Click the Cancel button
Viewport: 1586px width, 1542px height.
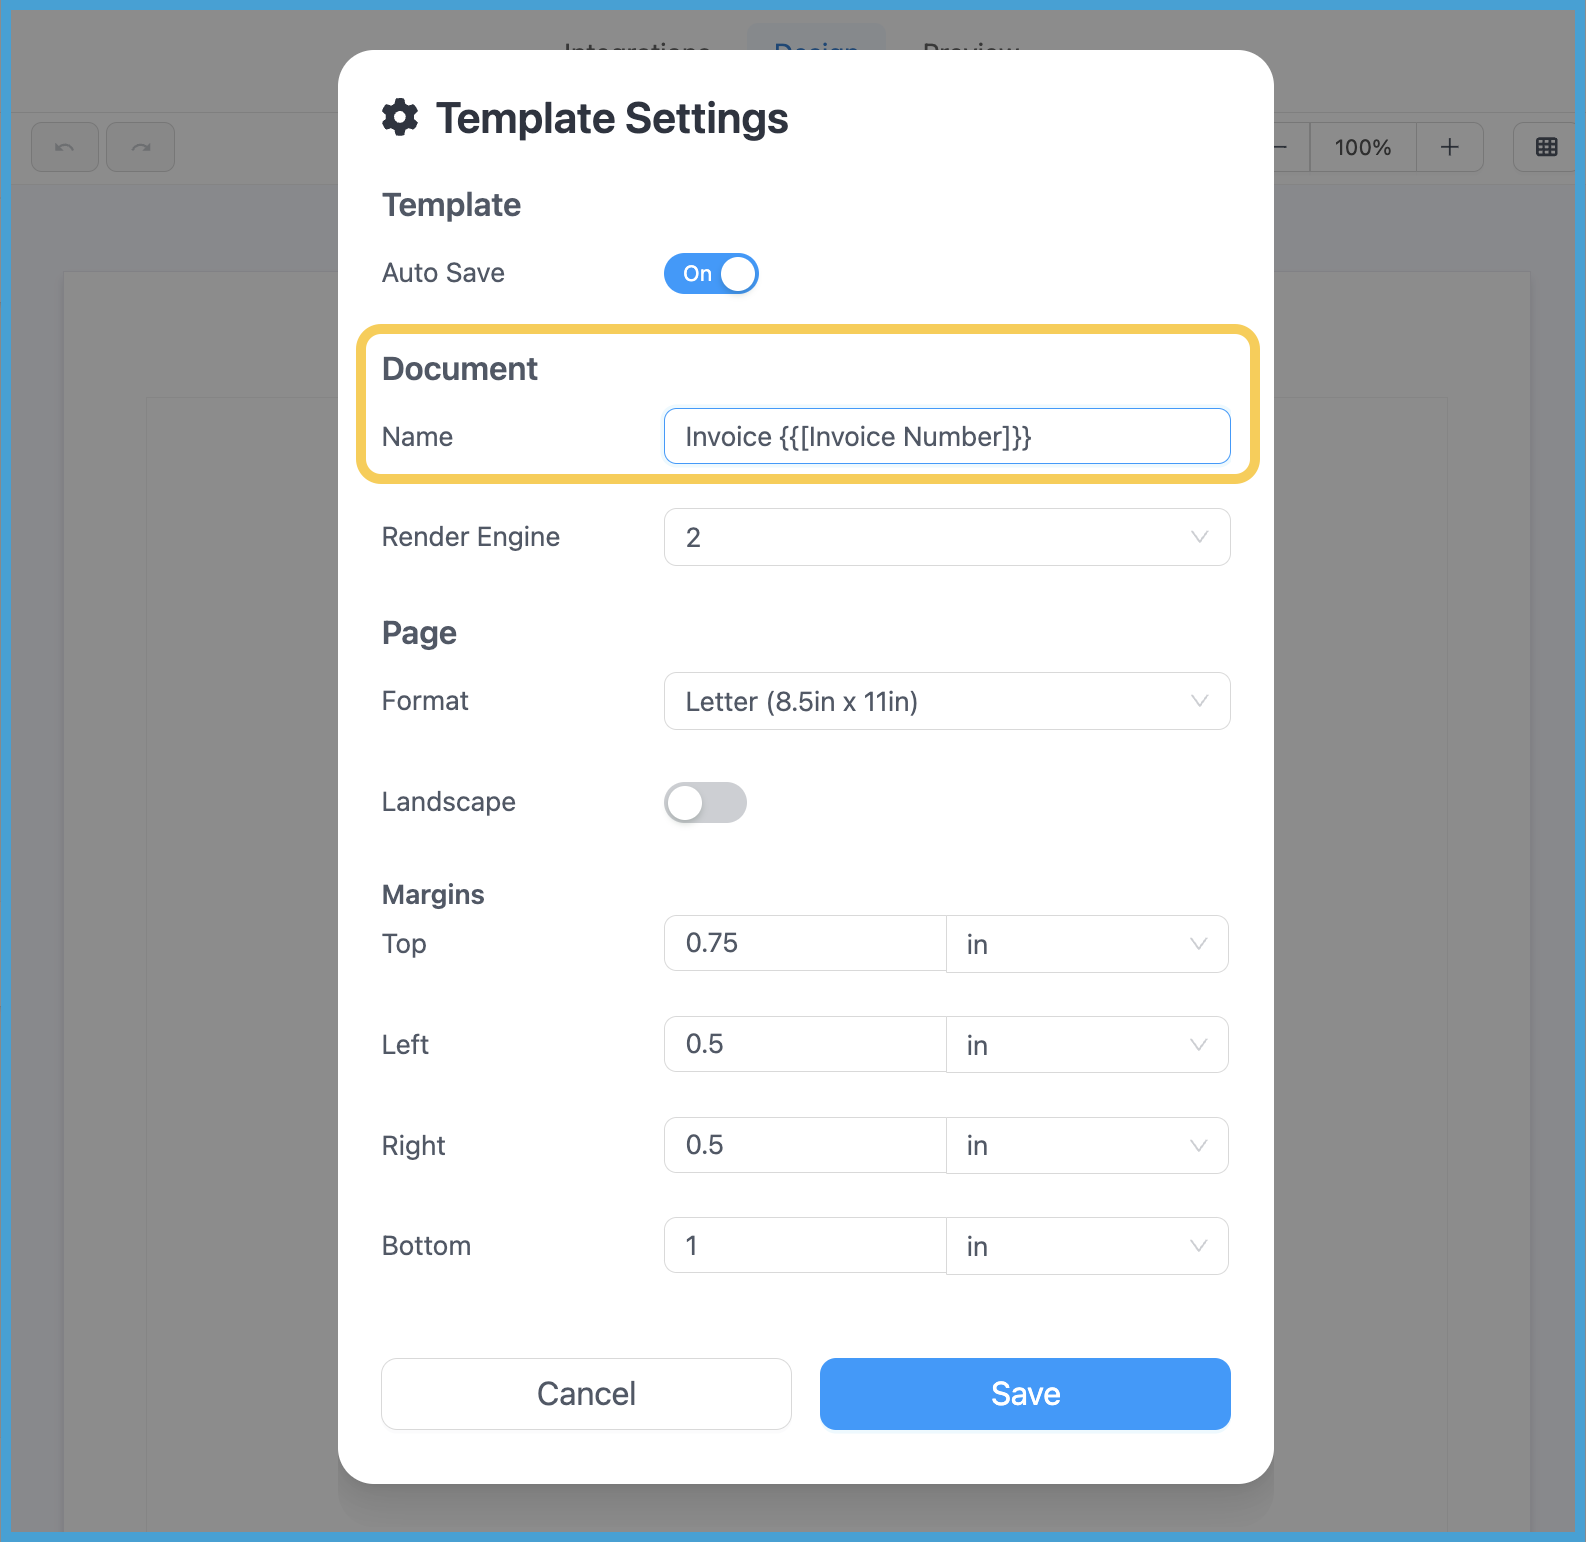pos(586,1394)
